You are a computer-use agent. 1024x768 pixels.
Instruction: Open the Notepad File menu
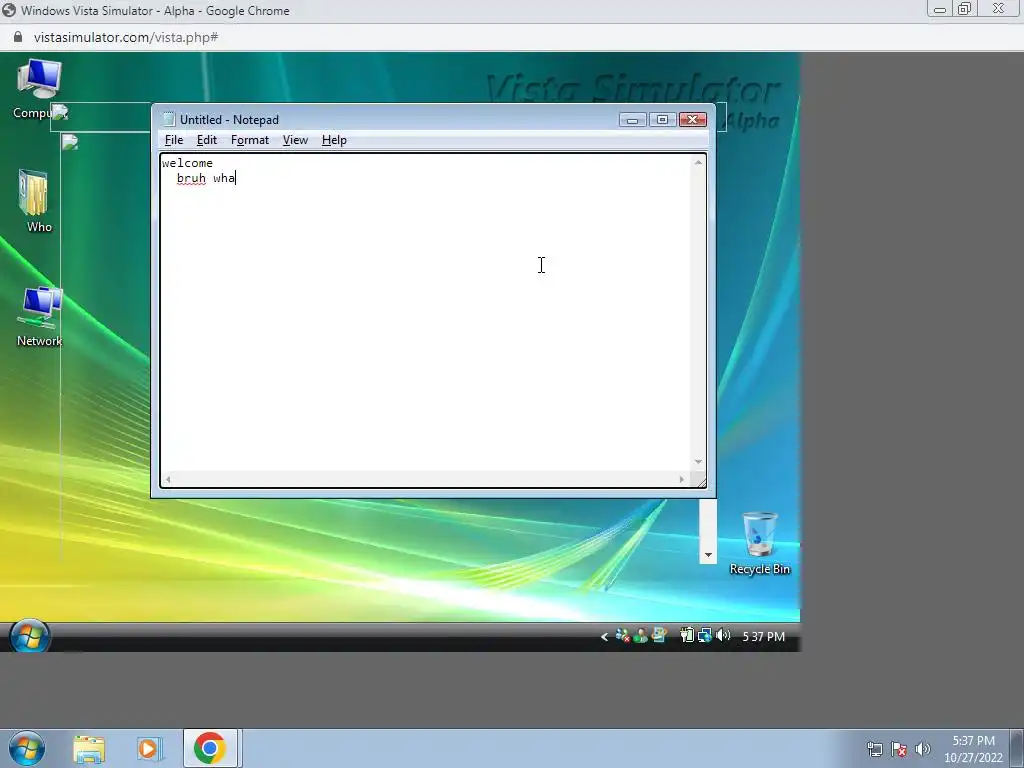pos(174,140)
